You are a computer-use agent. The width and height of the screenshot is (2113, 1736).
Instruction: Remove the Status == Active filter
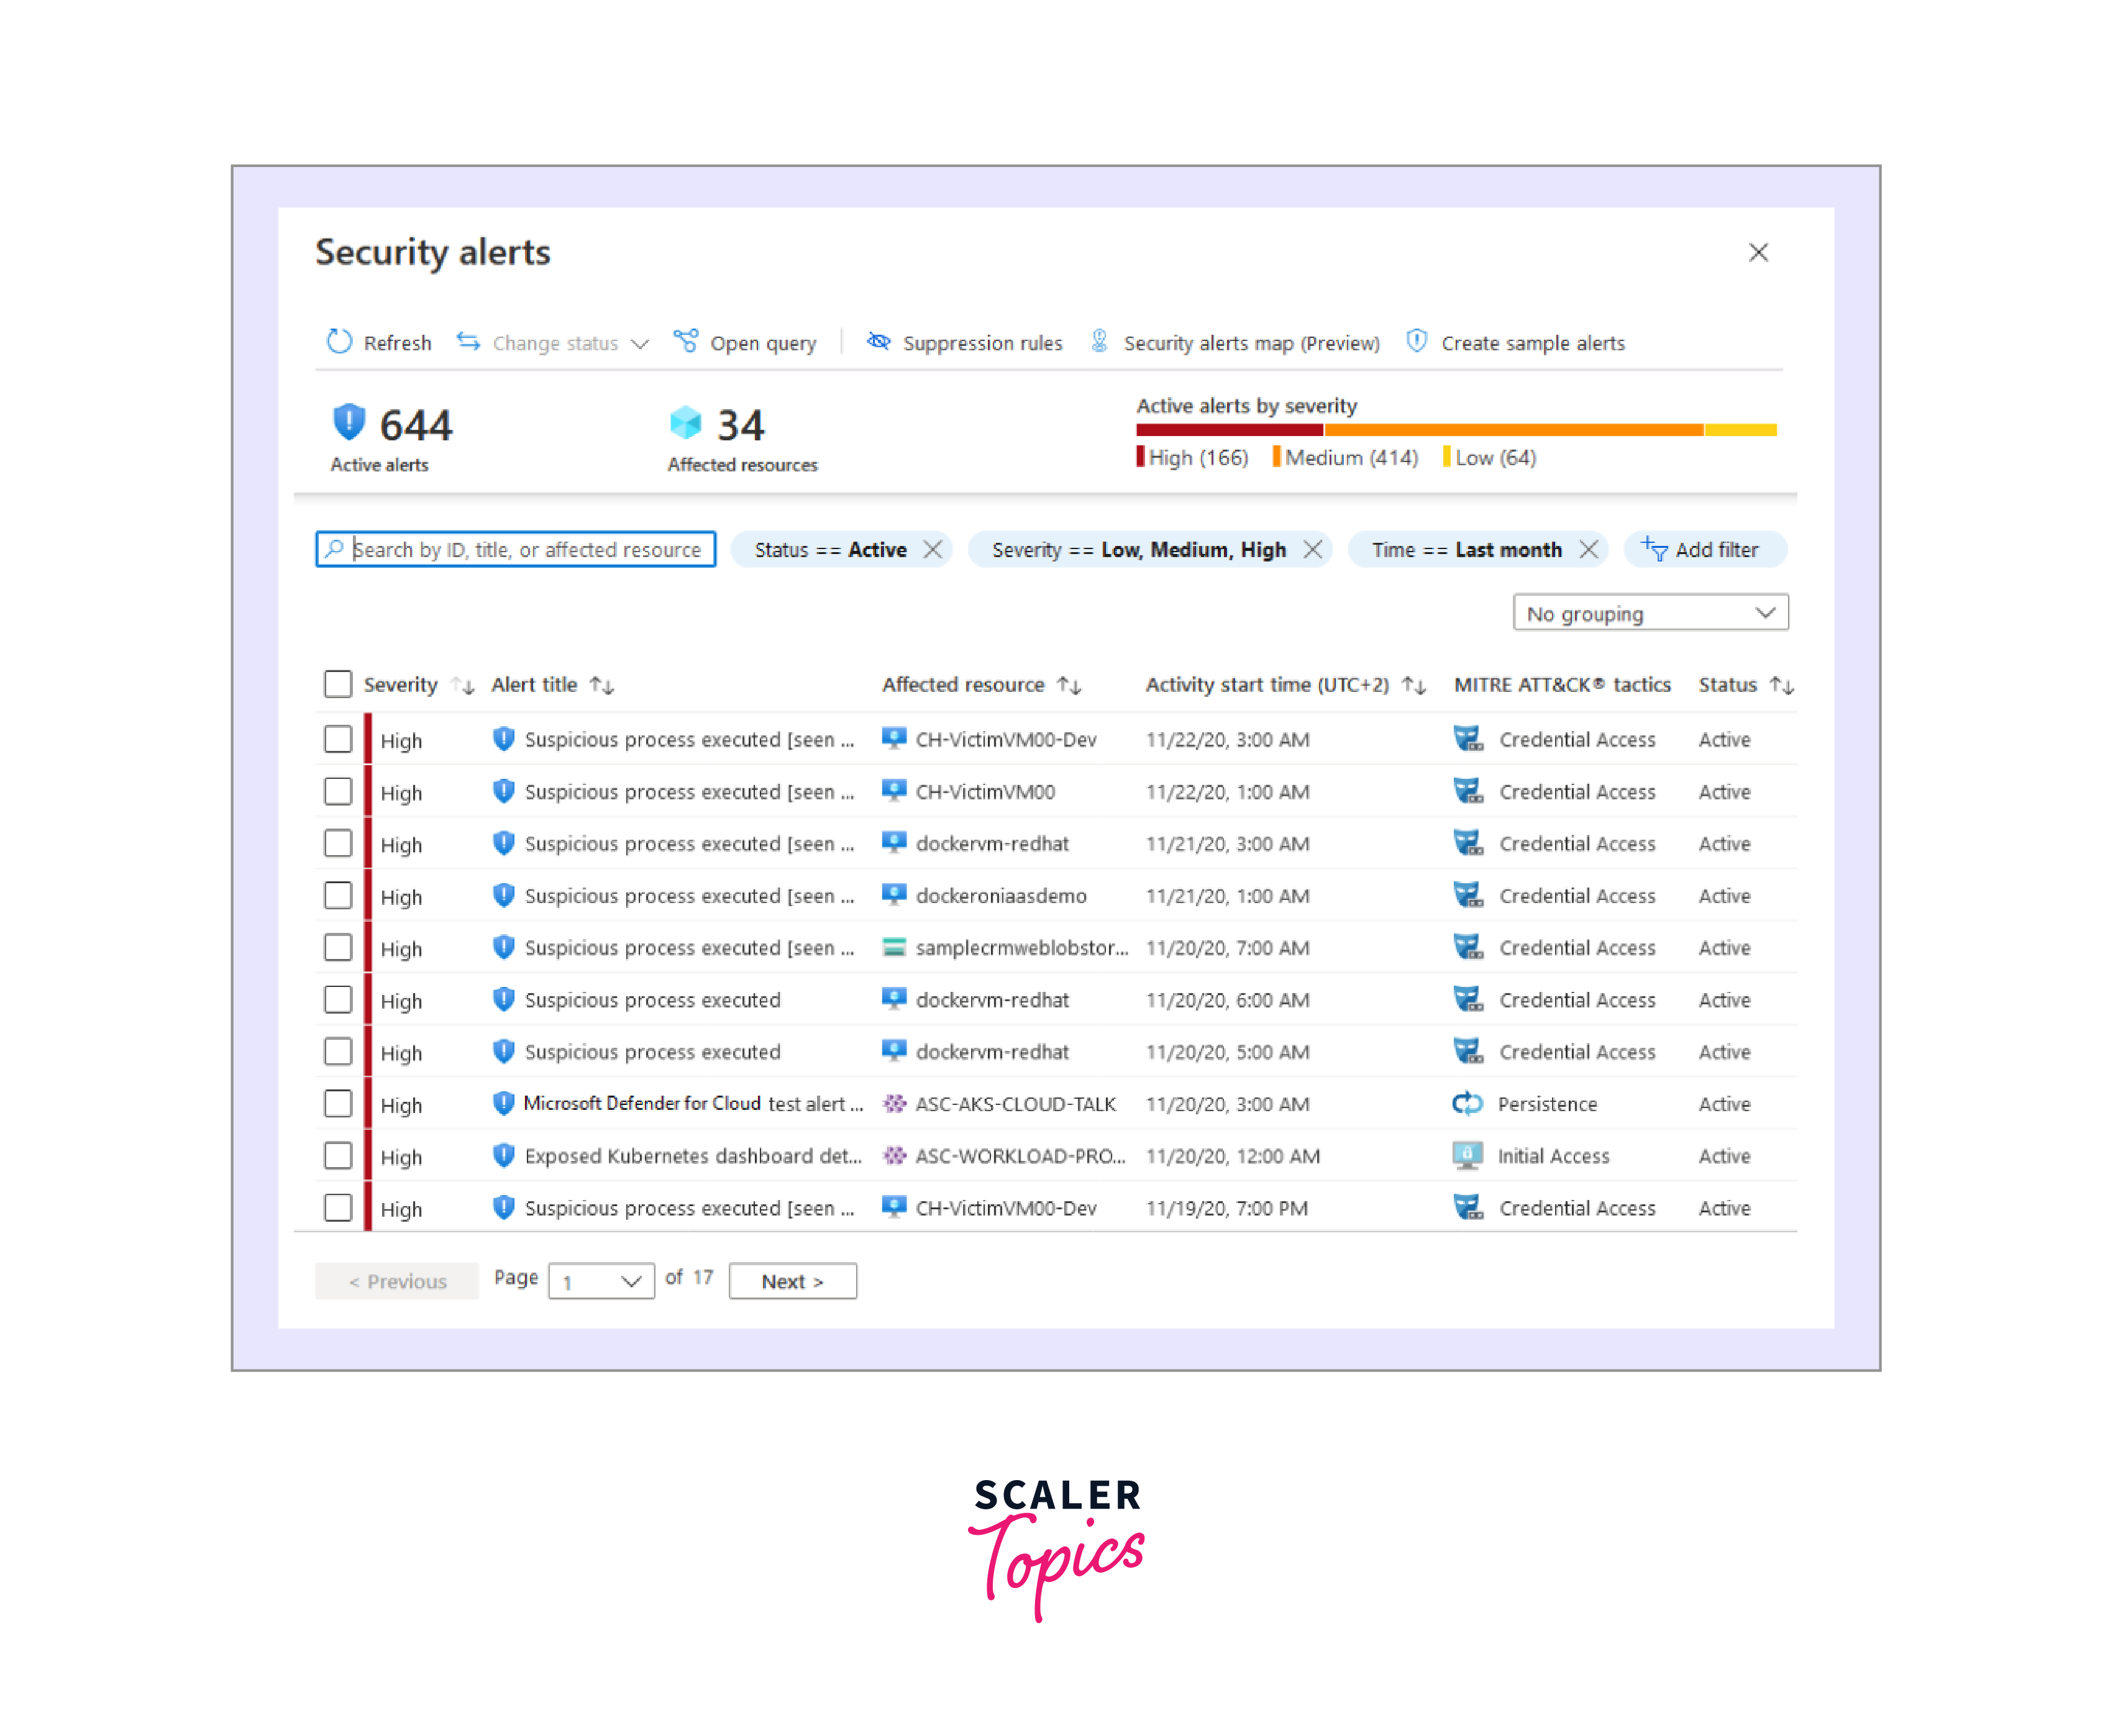(x=933, y=550)
